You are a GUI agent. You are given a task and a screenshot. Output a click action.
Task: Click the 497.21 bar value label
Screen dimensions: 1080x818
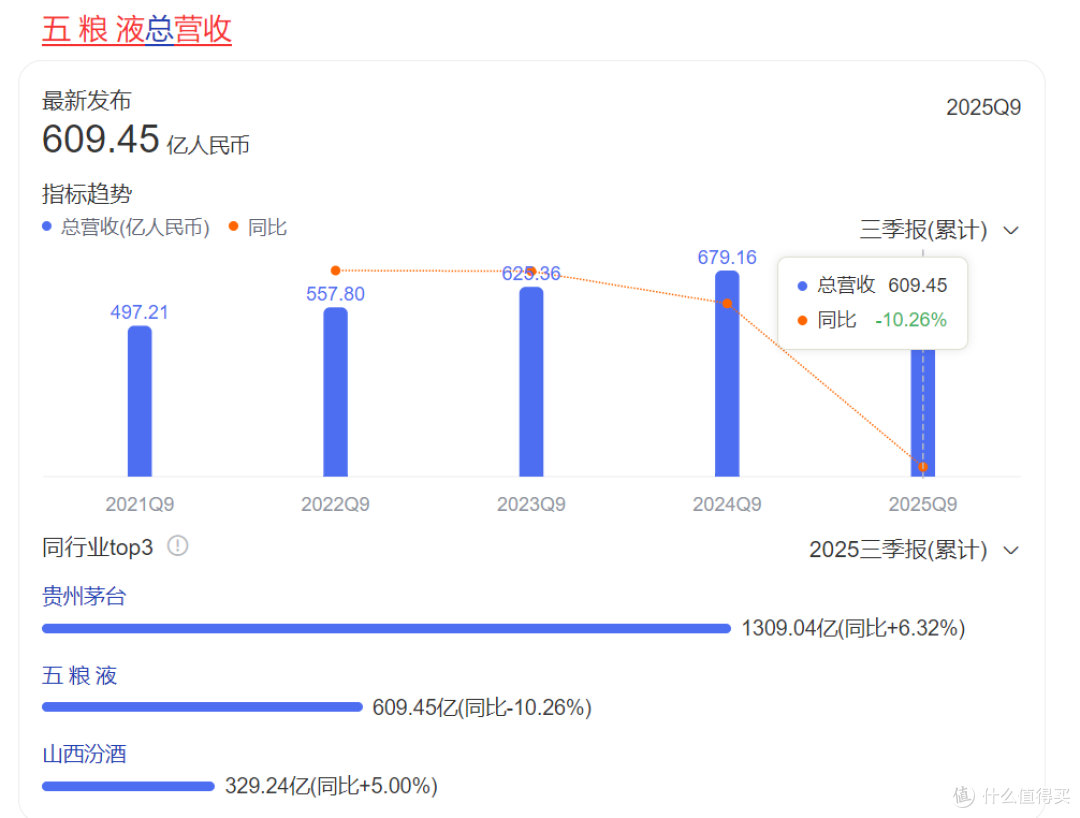tap(140, 313)
